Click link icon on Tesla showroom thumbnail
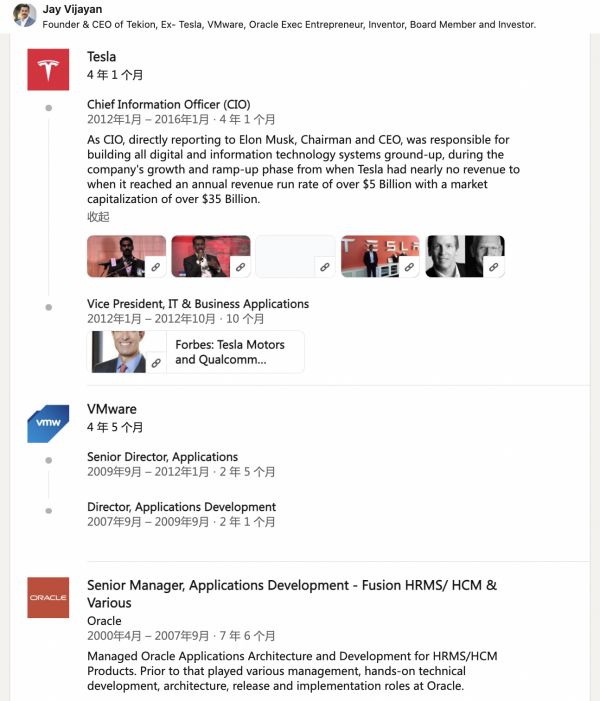The height and width of the screenshot is (701, 600). 409,267
